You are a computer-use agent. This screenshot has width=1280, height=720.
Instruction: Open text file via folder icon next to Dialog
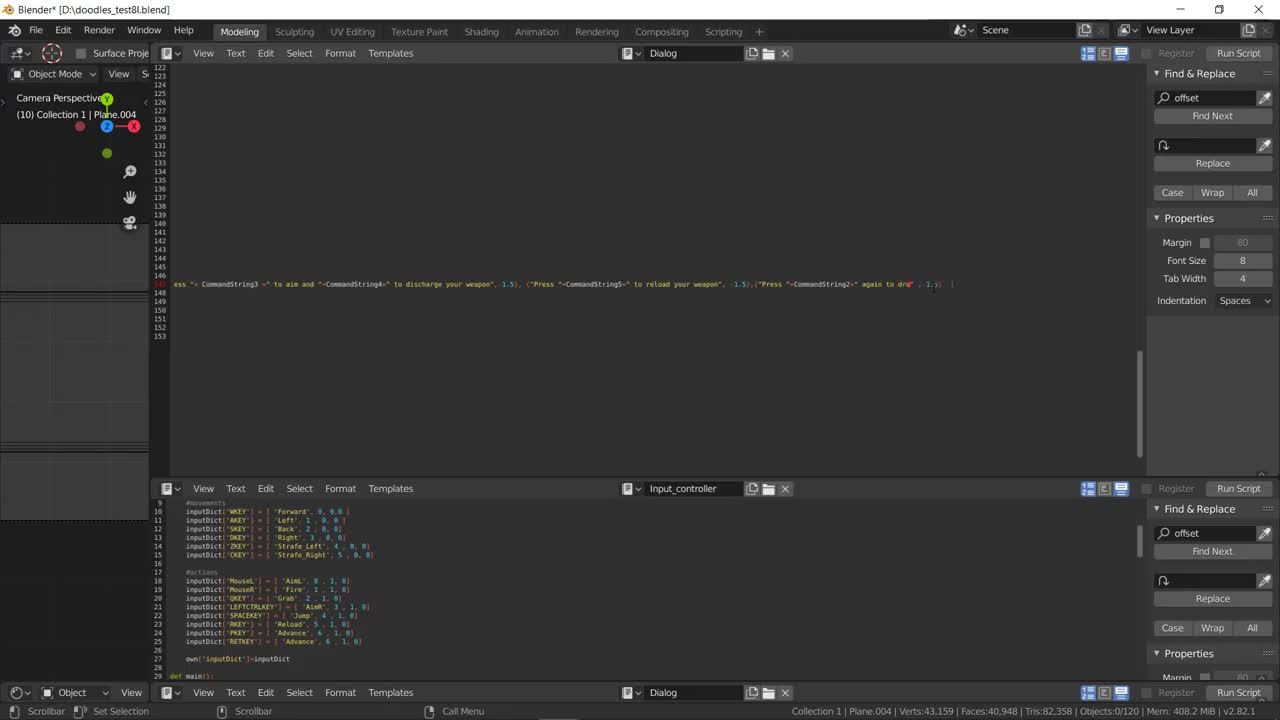[768, 53]
